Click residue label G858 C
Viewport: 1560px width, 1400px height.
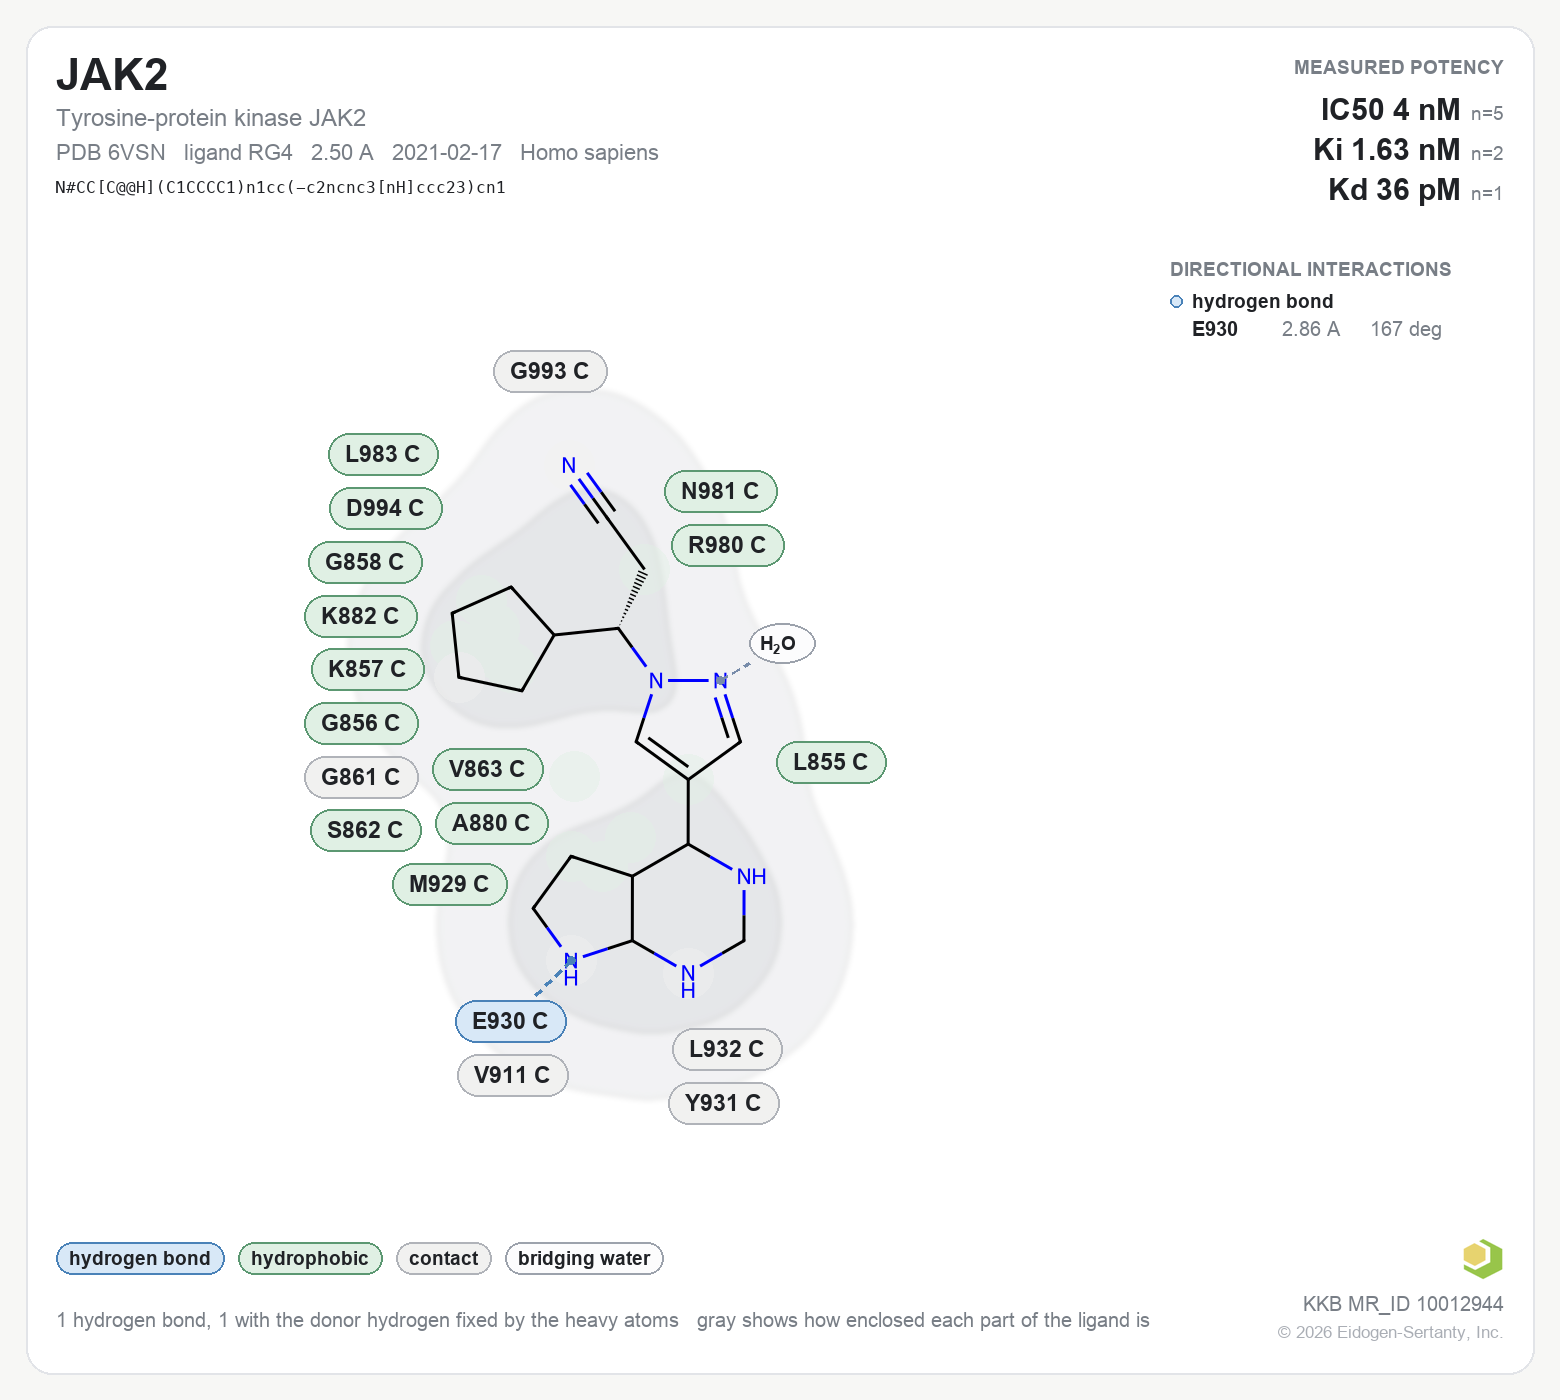[x=365, y=562]
